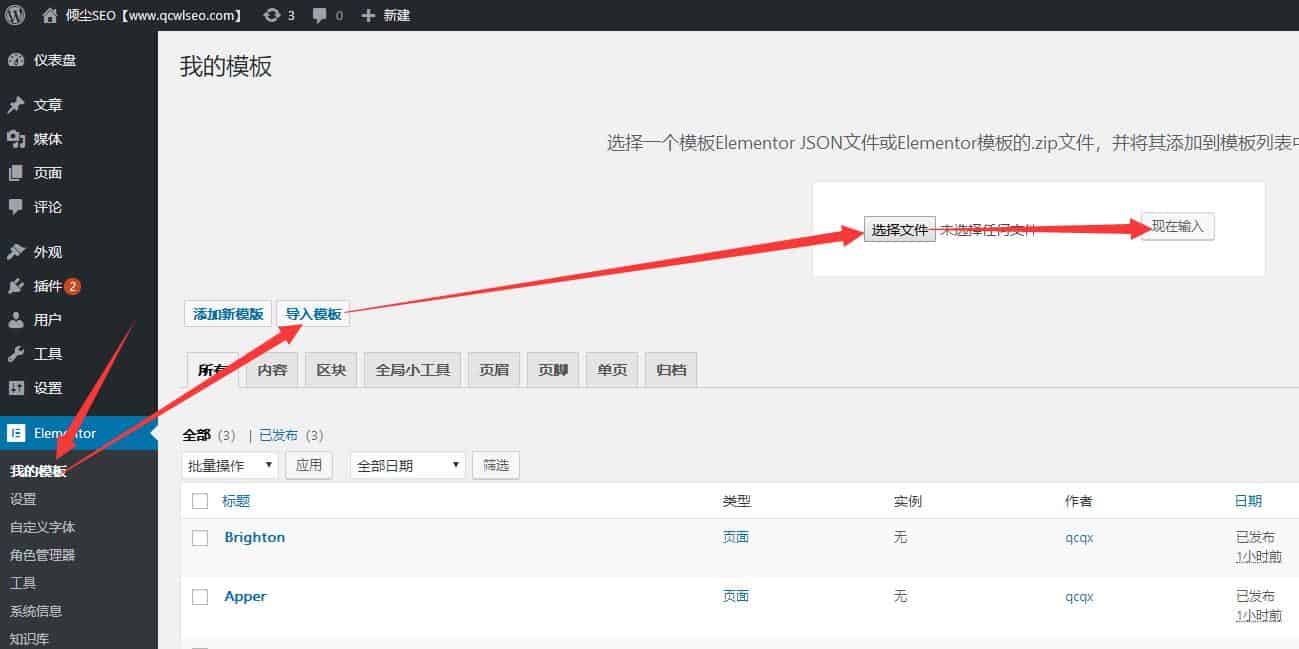Click the 工具 wrench icon
The image size is (1299, 649).
click(16, 354)
